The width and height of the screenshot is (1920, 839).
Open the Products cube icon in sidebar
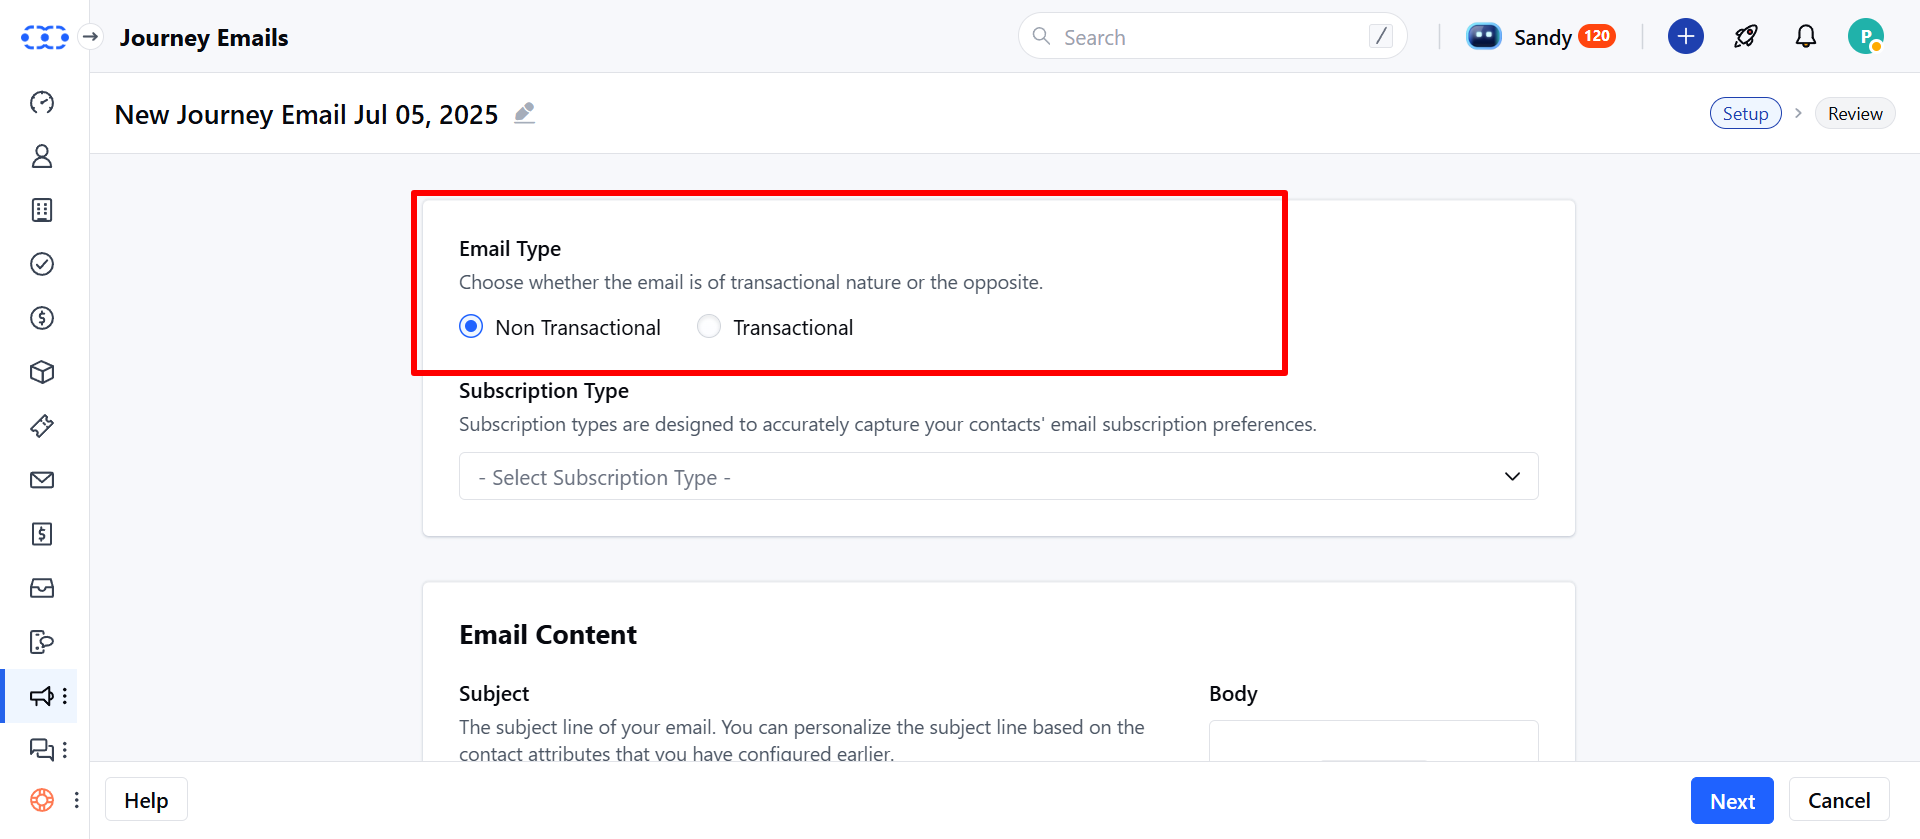tap(42, 372)
